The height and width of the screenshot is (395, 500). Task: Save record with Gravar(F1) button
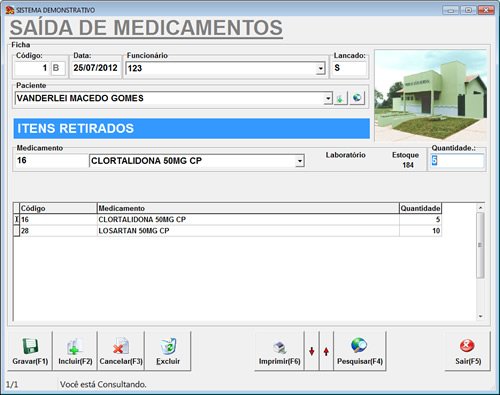click(x=30, y=351)
